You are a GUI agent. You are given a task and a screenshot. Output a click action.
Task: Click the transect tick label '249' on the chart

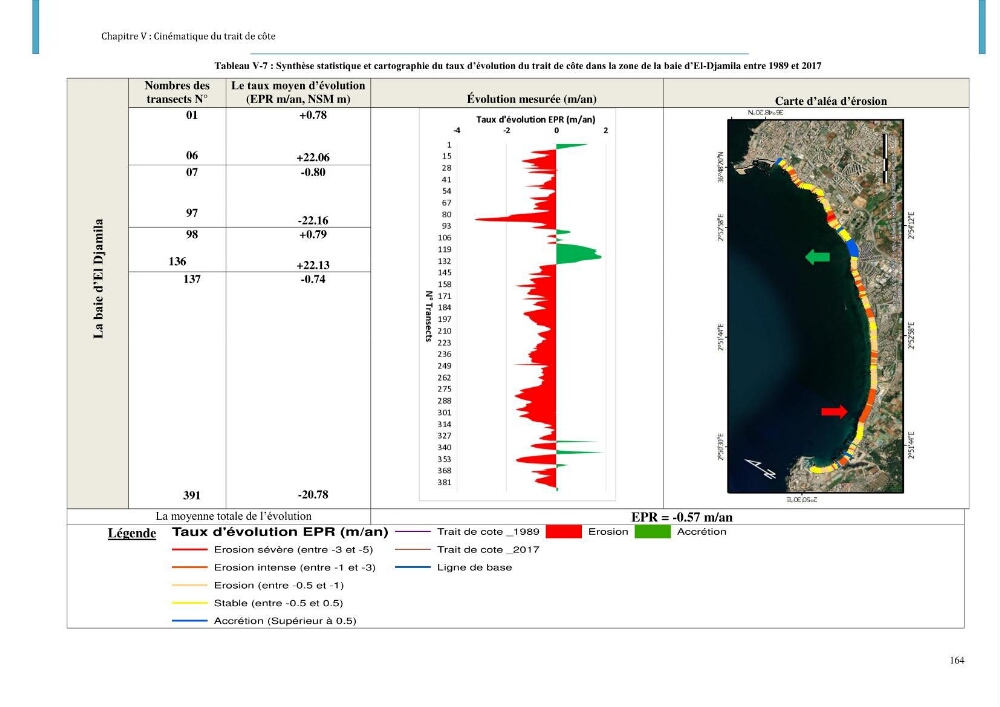(x=445, y=366)
